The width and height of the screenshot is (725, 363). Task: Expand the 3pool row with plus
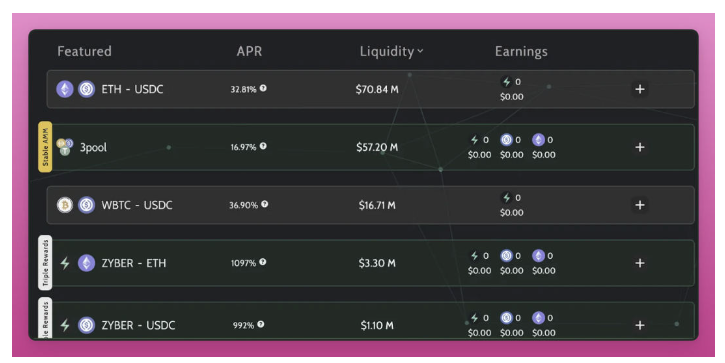(x=639, y=147)
